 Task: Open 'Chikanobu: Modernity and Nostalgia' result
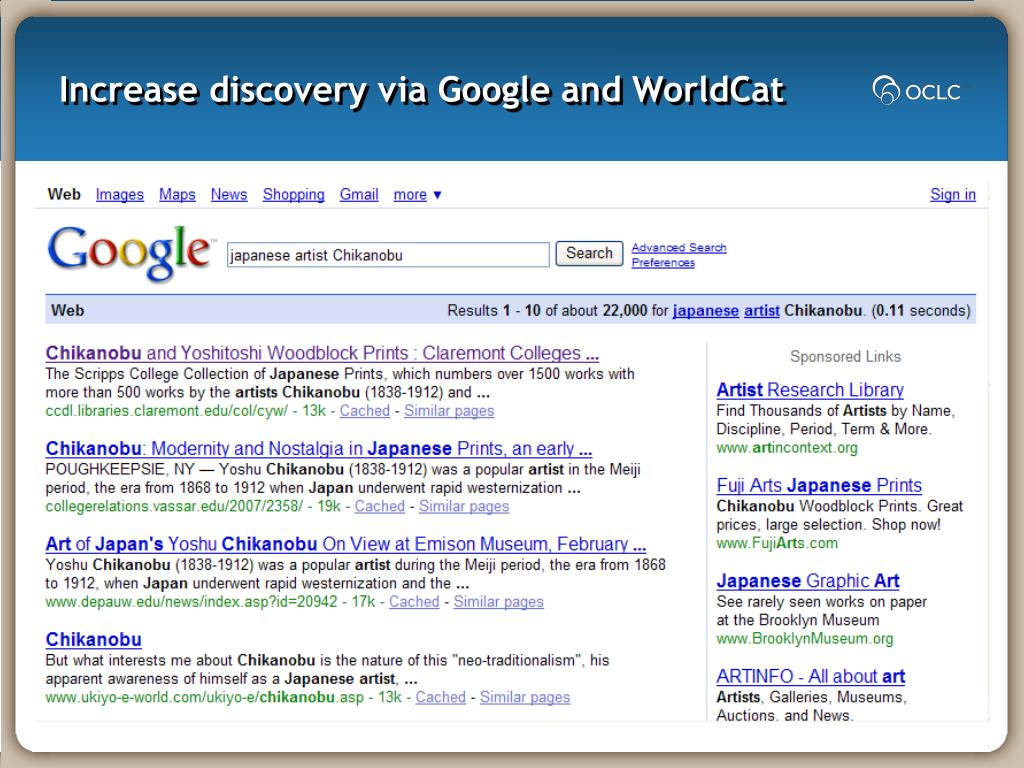pos(319,449)
